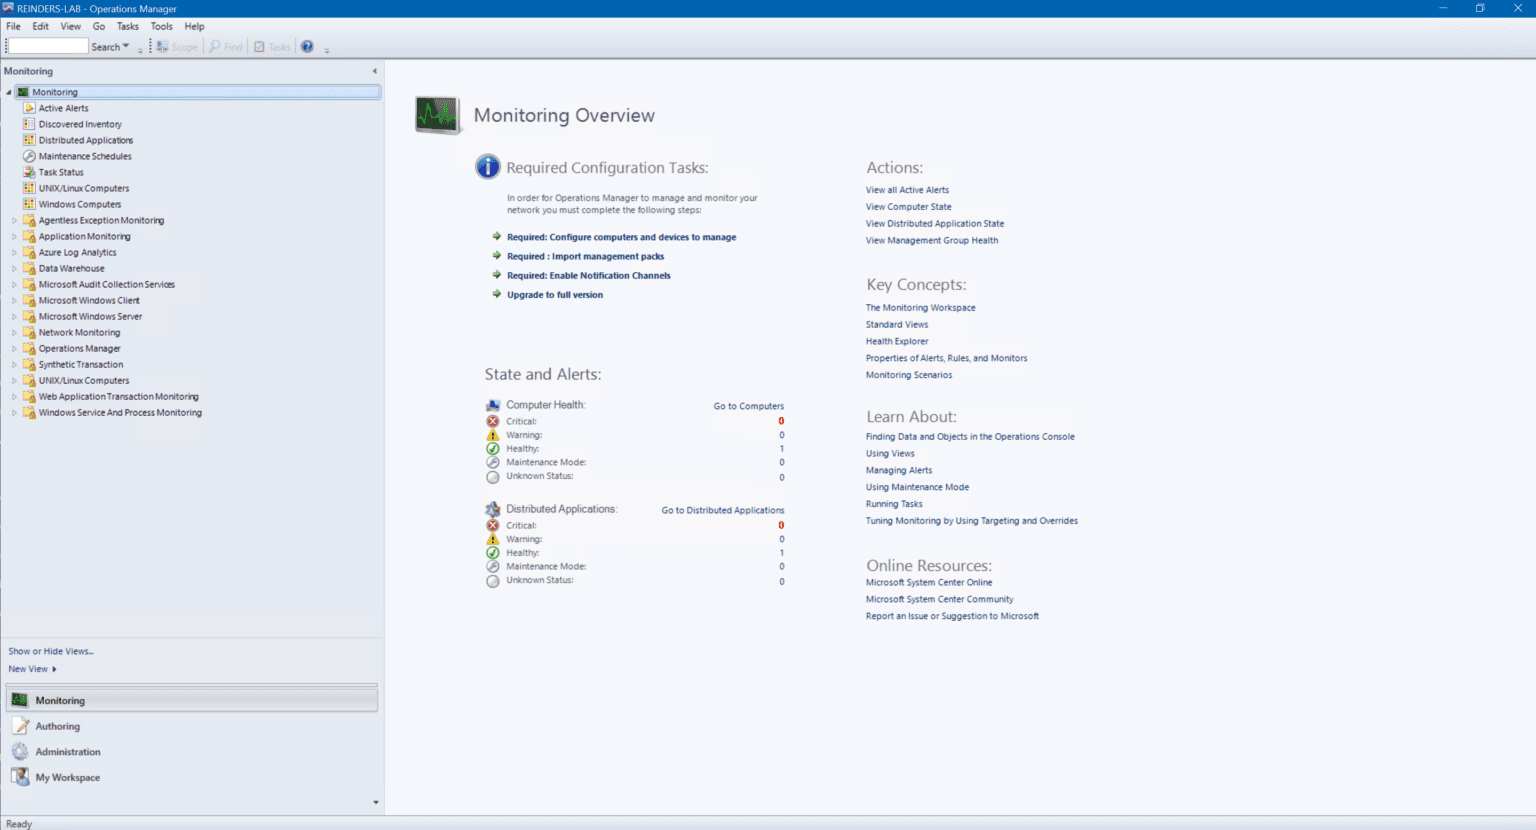
Task: Click inside the search input box
Action: coord(45,46)
